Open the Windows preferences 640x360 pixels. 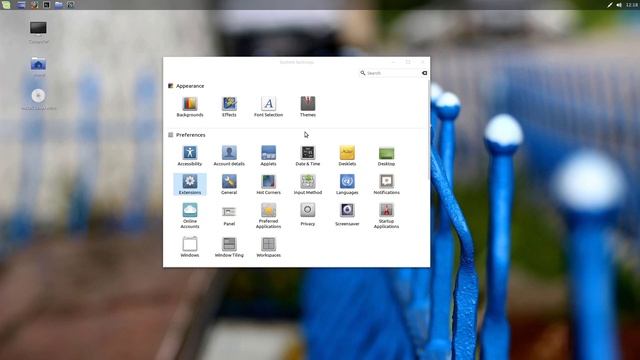[190, 247]
